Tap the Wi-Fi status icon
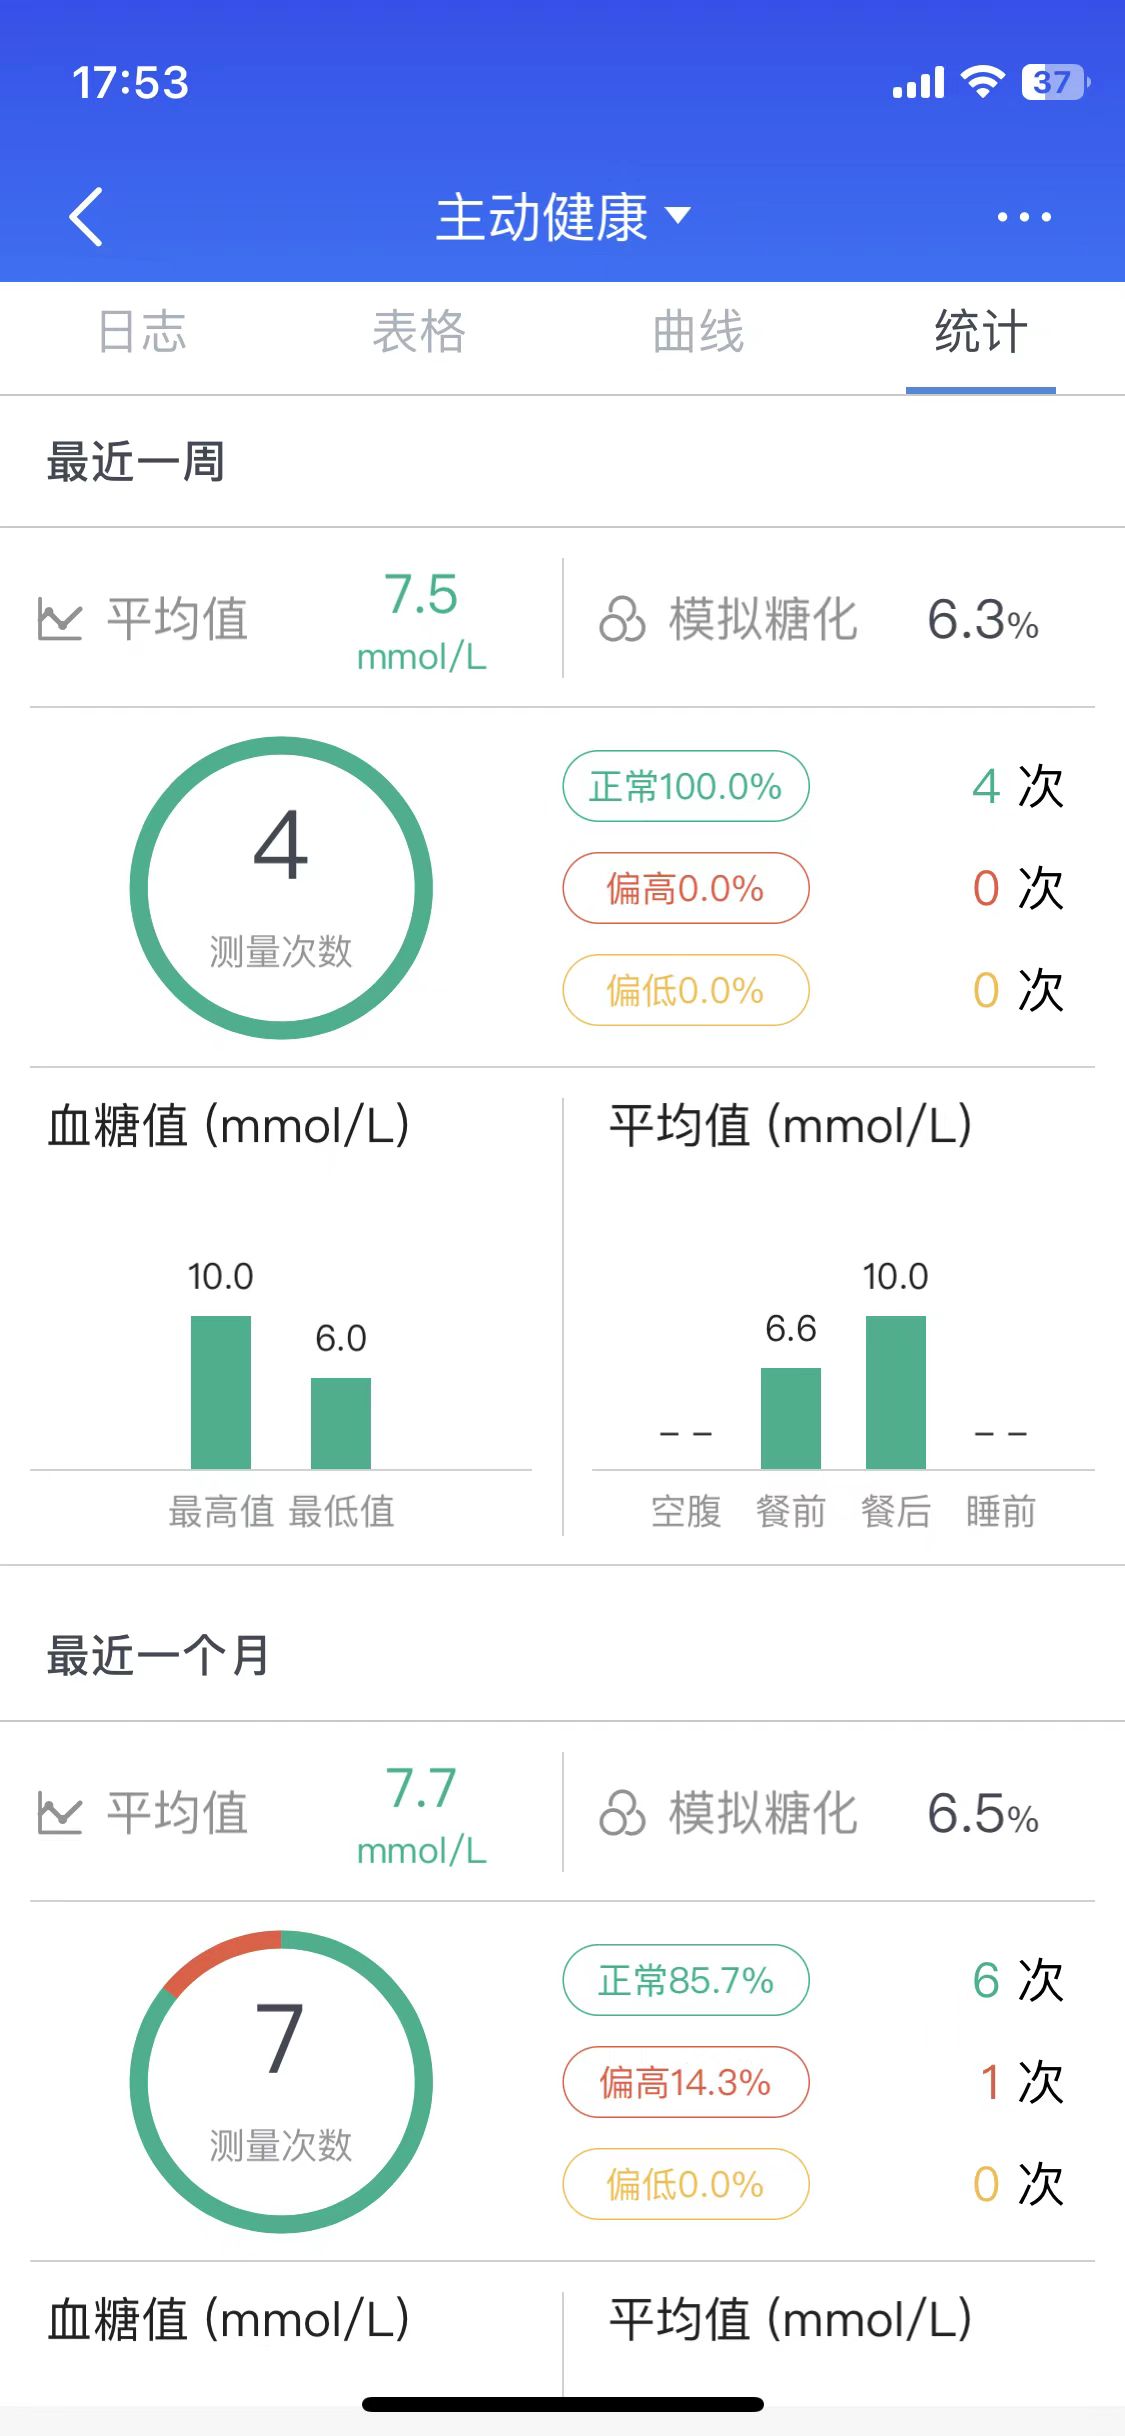The height and width of the screenshot is (2436, 1125). (982, 82)
